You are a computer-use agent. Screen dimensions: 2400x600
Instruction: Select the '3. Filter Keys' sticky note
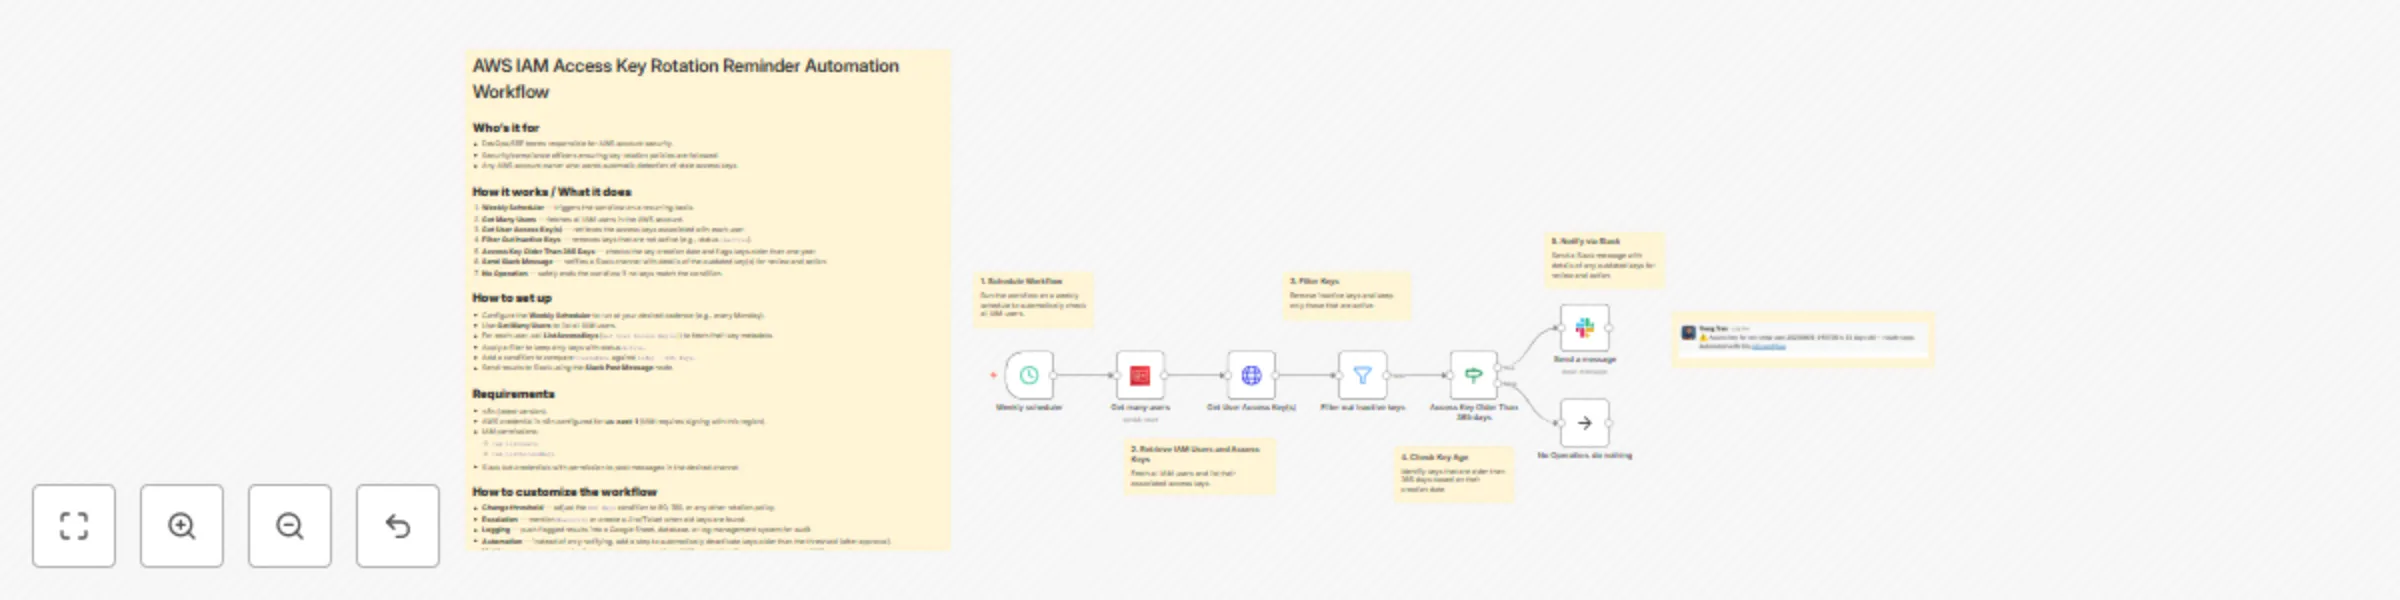coord(1347,295)
